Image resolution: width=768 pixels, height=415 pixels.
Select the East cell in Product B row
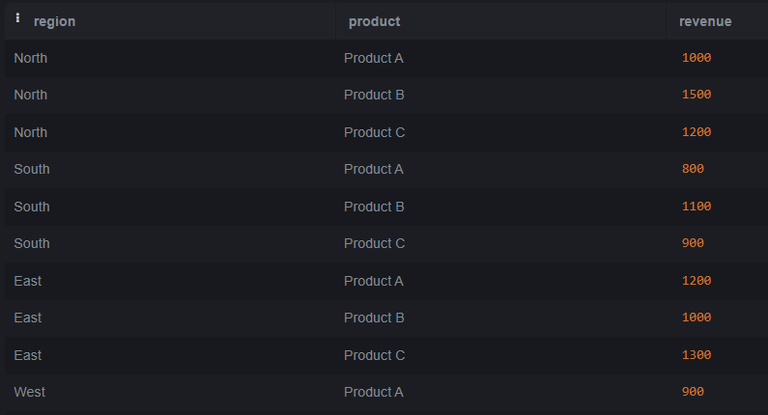click(x=28, y=317)
